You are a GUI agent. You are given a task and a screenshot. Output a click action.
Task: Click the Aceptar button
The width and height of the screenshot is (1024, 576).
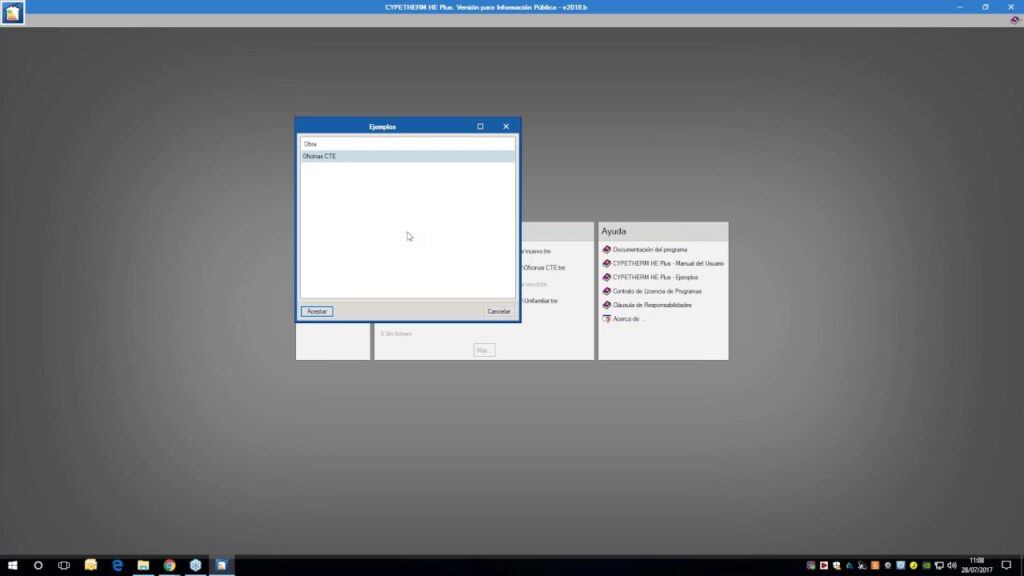pyautogui.click(x=316, y=311)
